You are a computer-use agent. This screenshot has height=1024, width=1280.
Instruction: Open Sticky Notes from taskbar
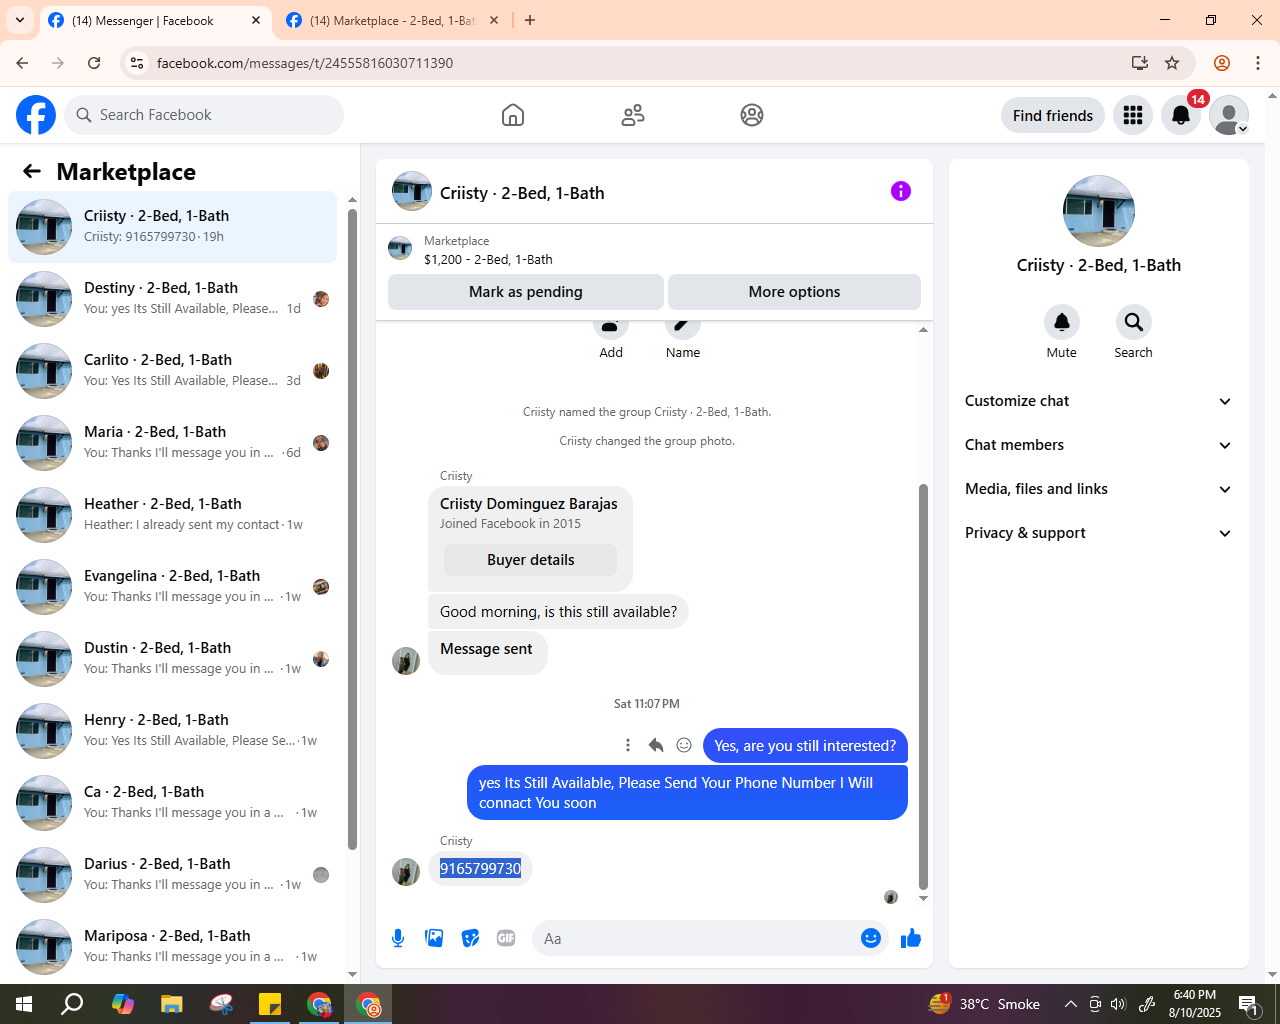pyautogui.click(x=270, y=1004)
